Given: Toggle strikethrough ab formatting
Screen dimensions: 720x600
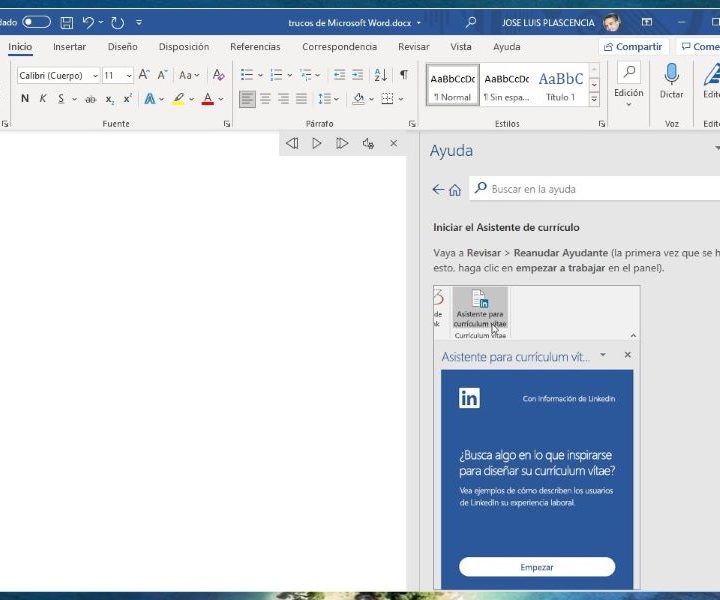Looking at the screenshot, I should (x=90, y=99).
